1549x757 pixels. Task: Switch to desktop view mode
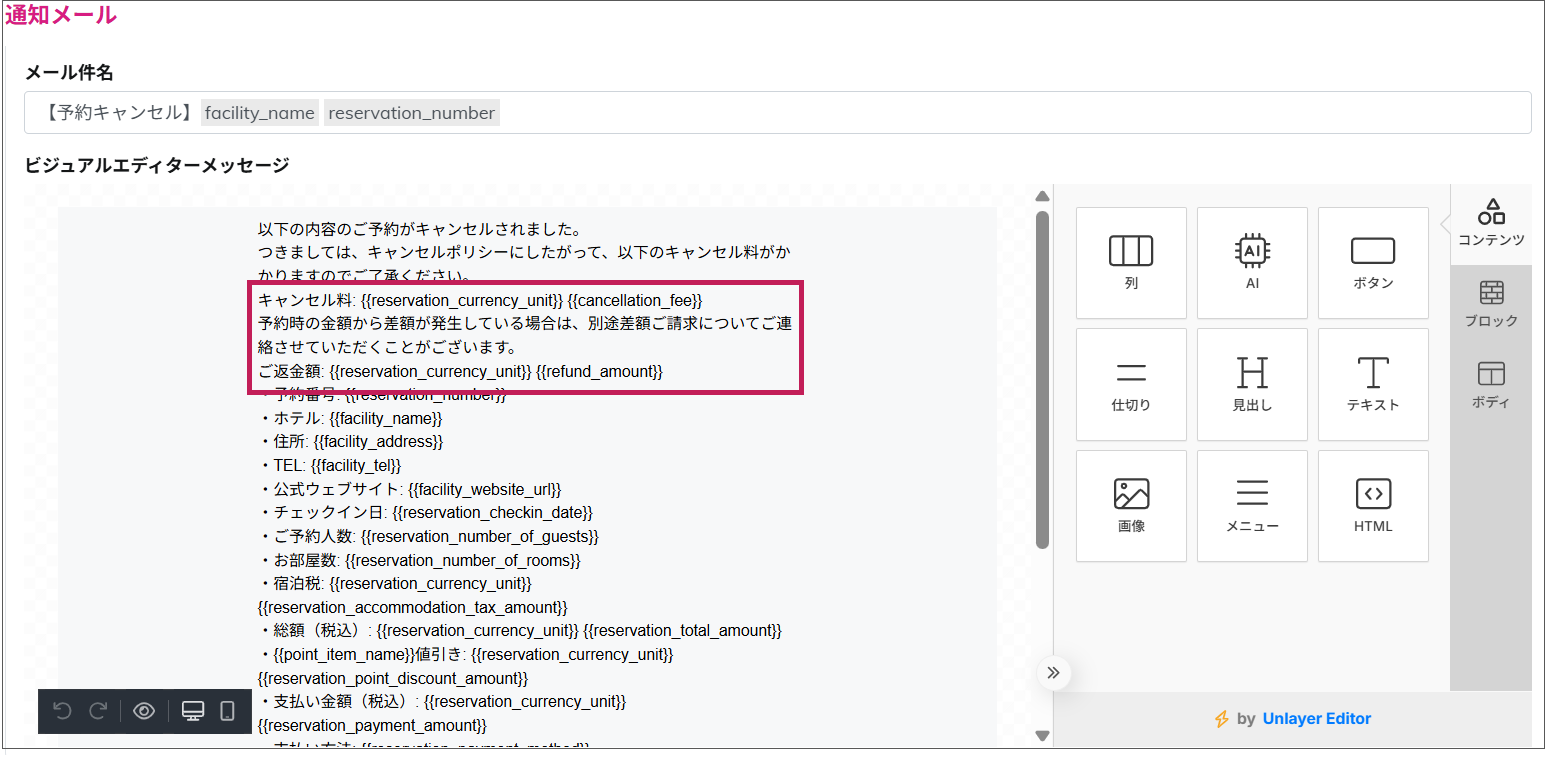pyautogui.click(x=193, y=711)
